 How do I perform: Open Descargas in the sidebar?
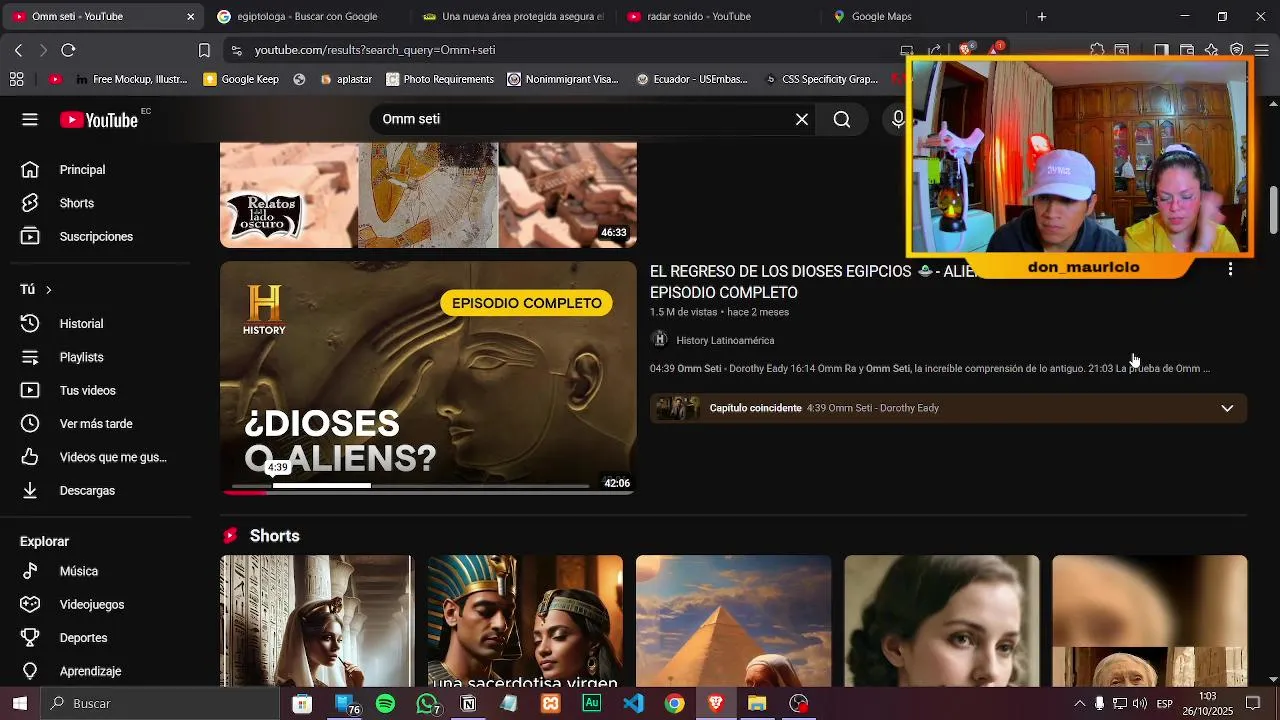click(x=87, y=491)
